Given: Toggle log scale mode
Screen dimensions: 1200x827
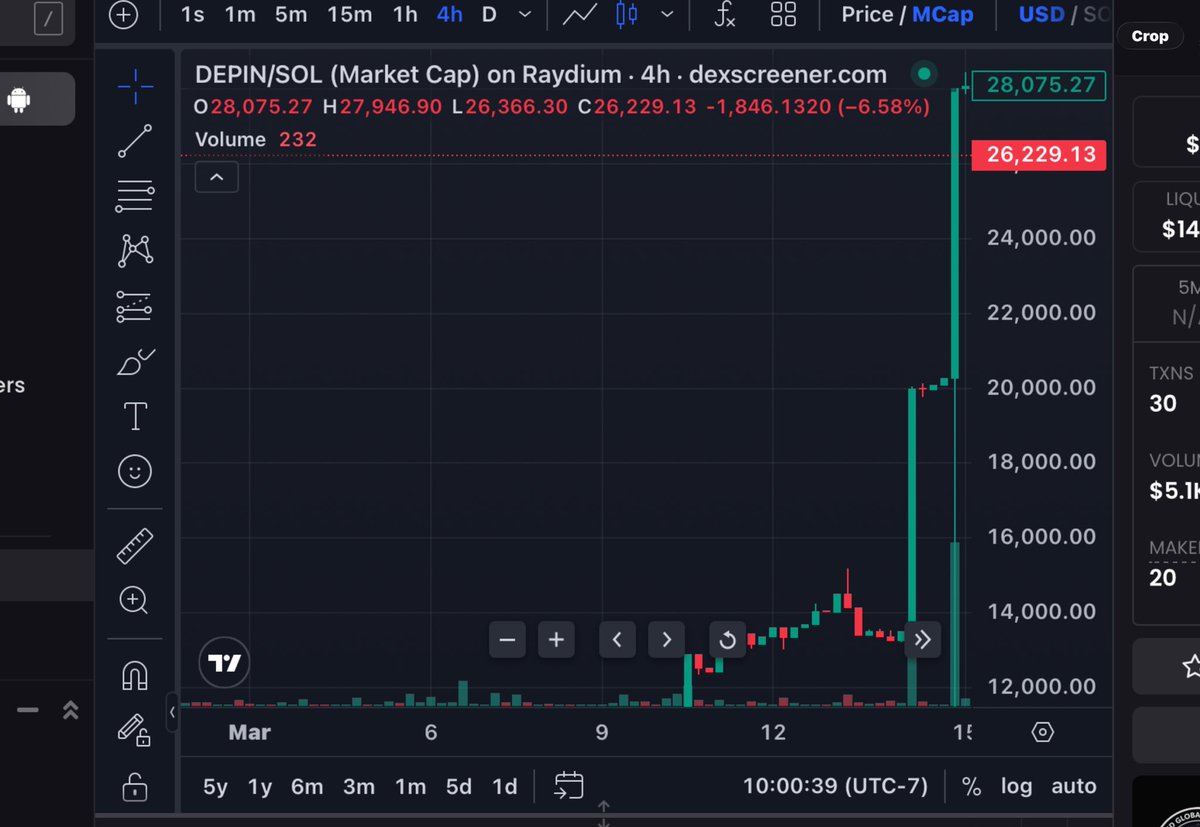Looking at the screenshot, I should (1016, 786).
